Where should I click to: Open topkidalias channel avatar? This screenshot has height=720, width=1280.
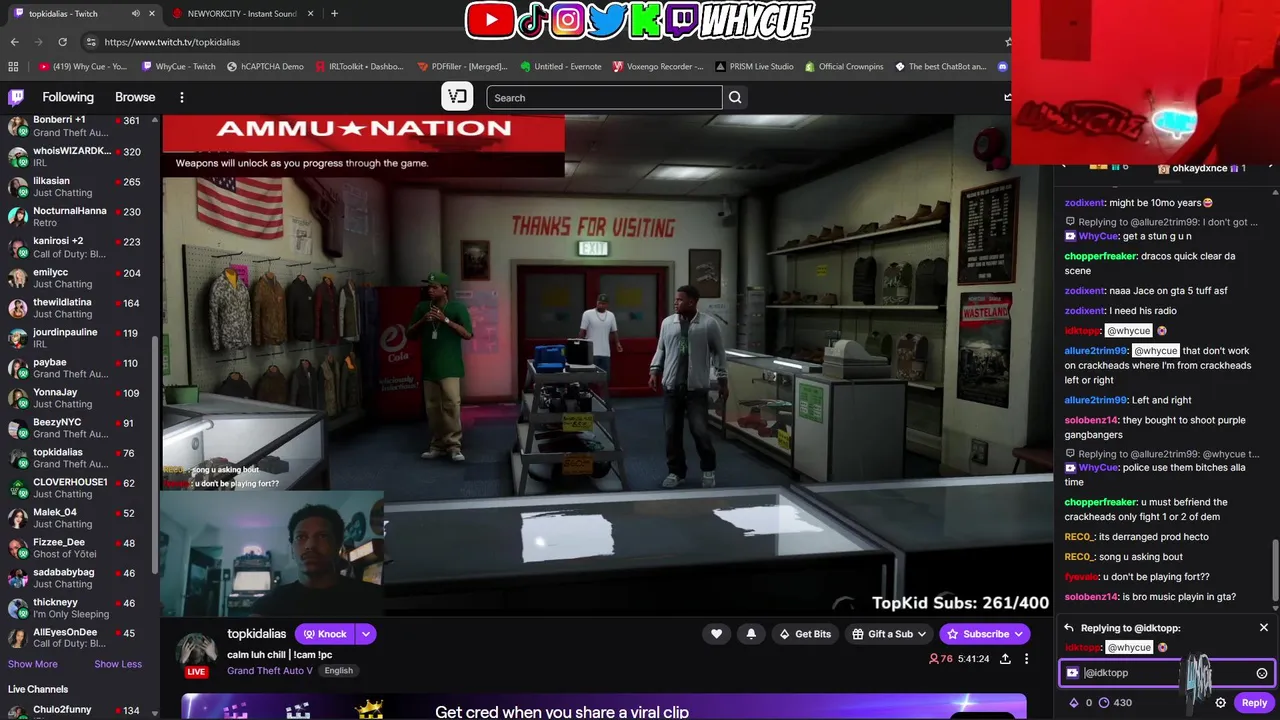pos(197,648)
